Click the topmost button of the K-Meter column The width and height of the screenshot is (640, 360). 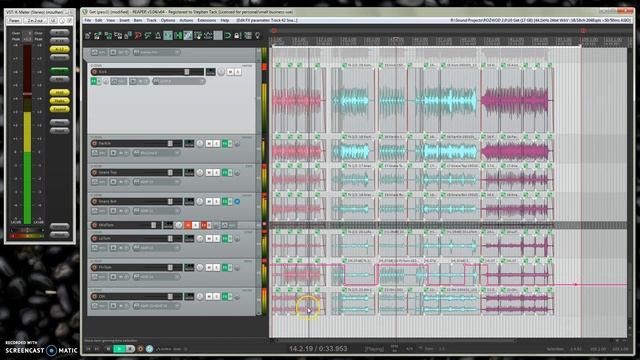pyautogui.click(x=60, y=32)
